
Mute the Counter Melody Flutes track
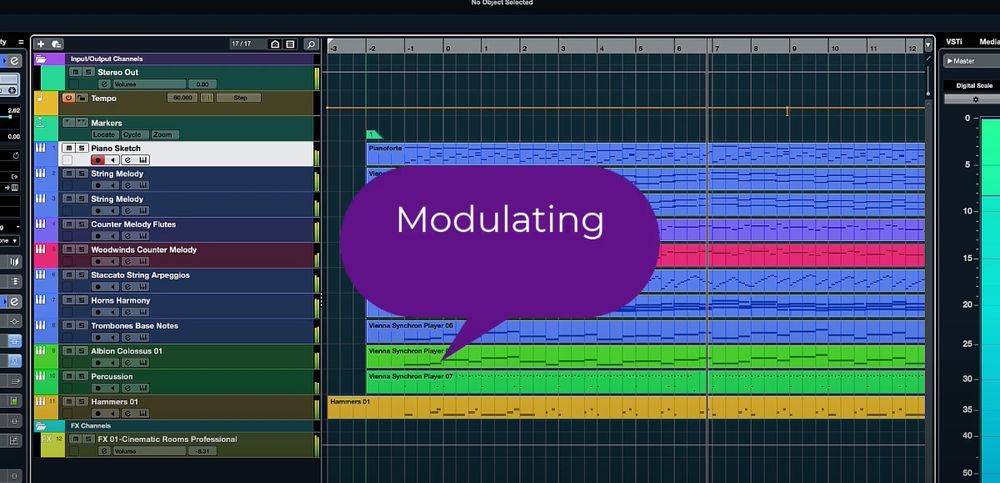click(x=69, y=224)
